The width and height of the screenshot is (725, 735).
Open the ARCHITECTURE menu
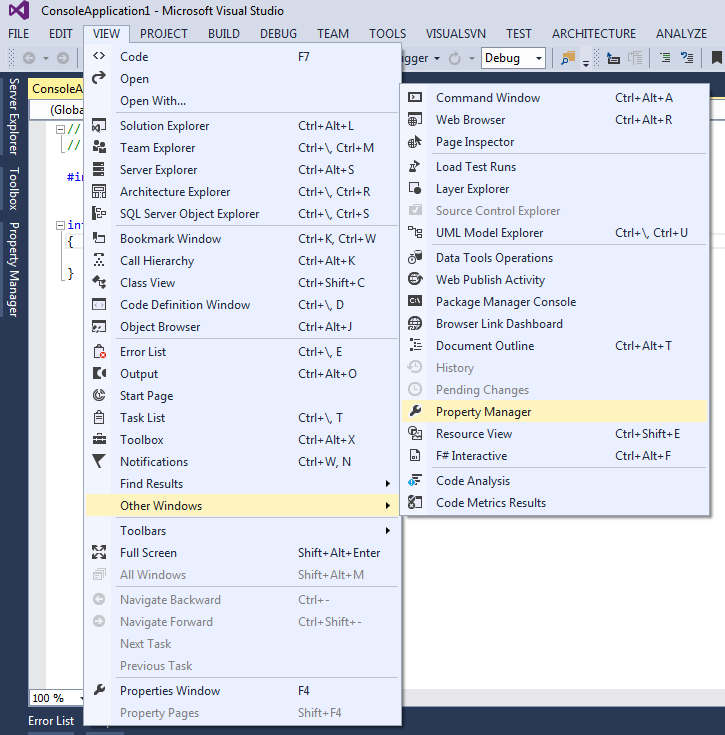point(594,34)
